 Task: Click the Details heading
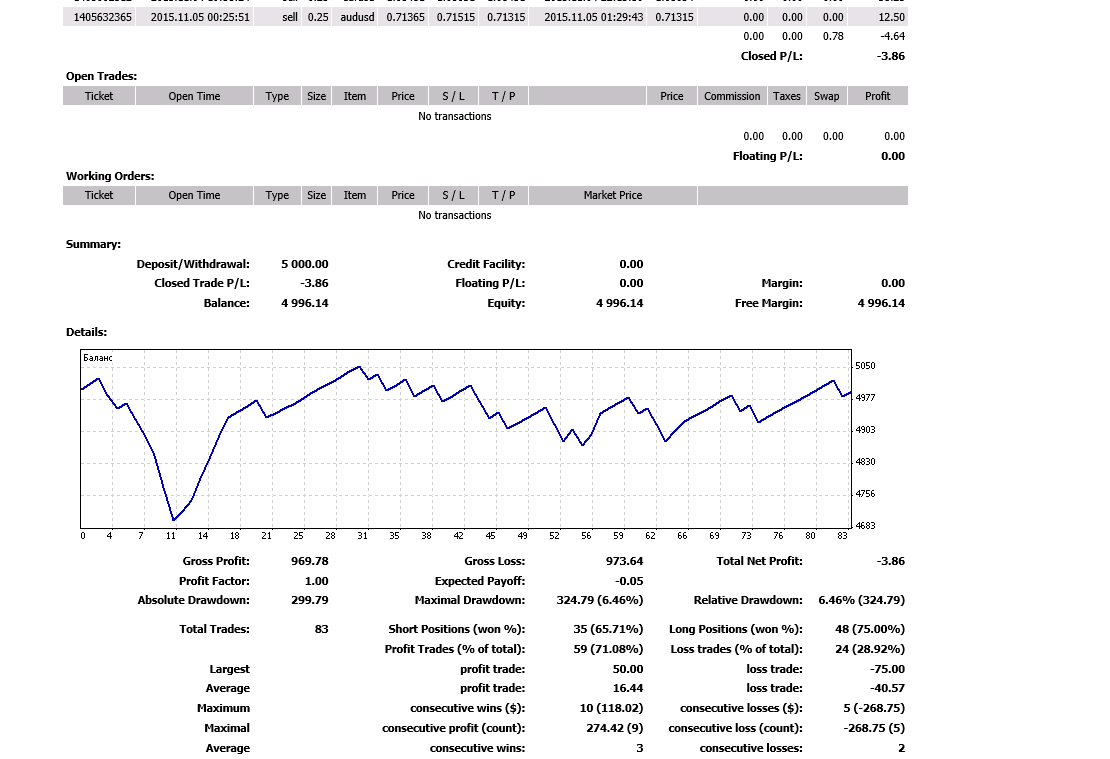click(86, 332)
